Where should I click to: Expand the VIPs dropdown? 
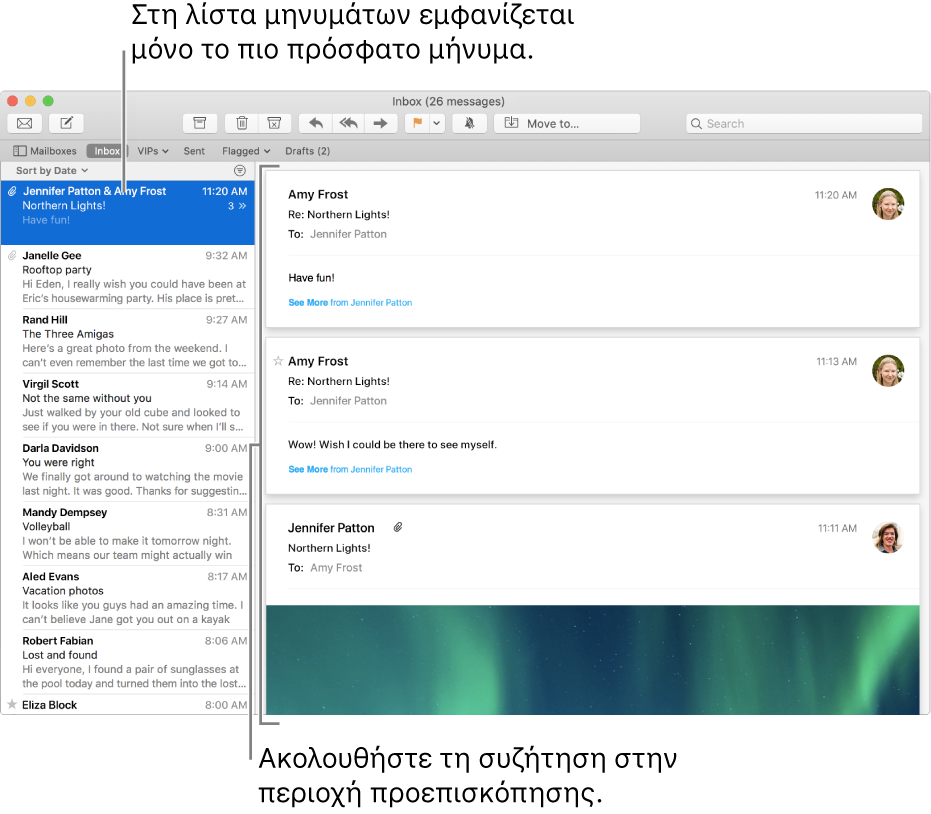[x=153, y=151]
